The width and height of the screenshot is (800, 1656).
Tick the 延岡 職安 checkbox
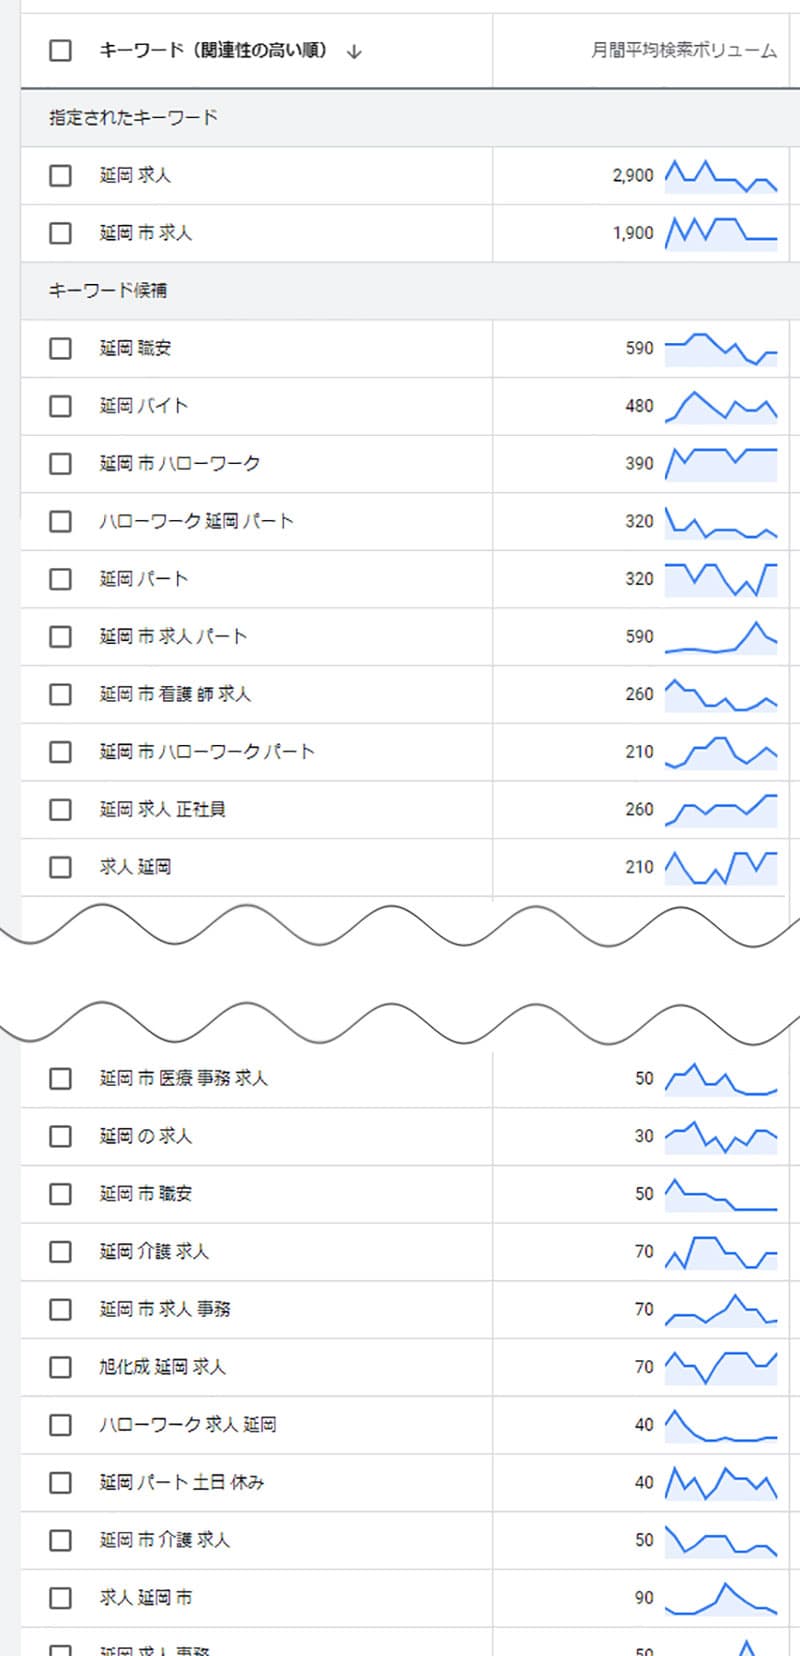tap(61, 348)
